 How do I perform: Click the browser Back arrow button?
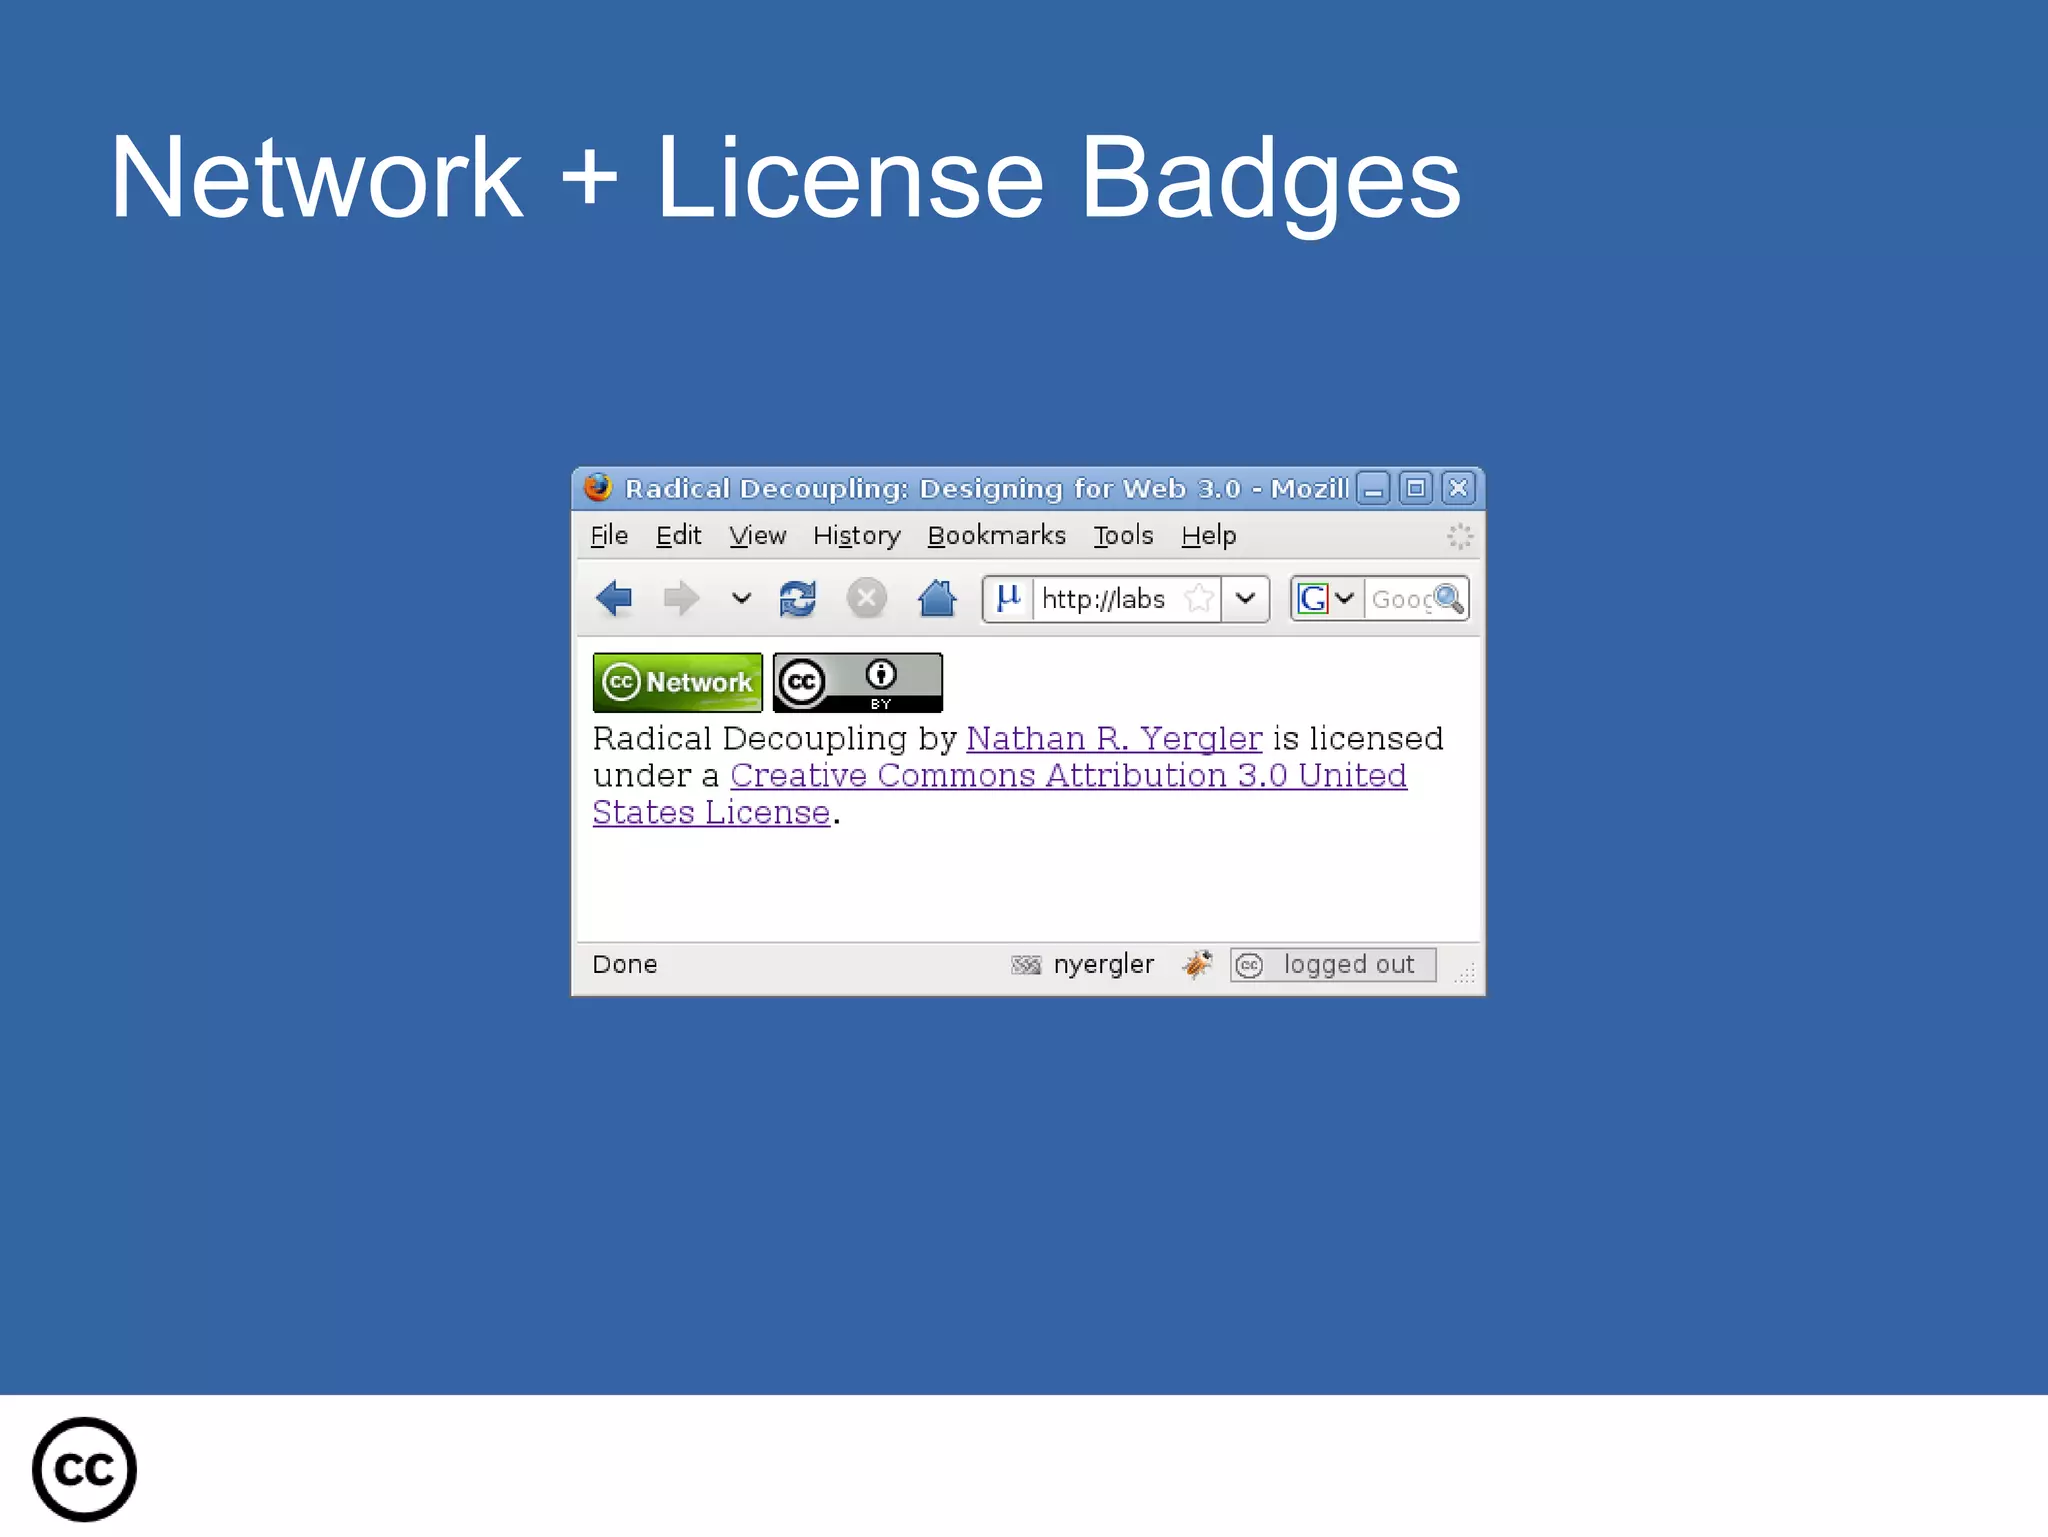(614, 599)
